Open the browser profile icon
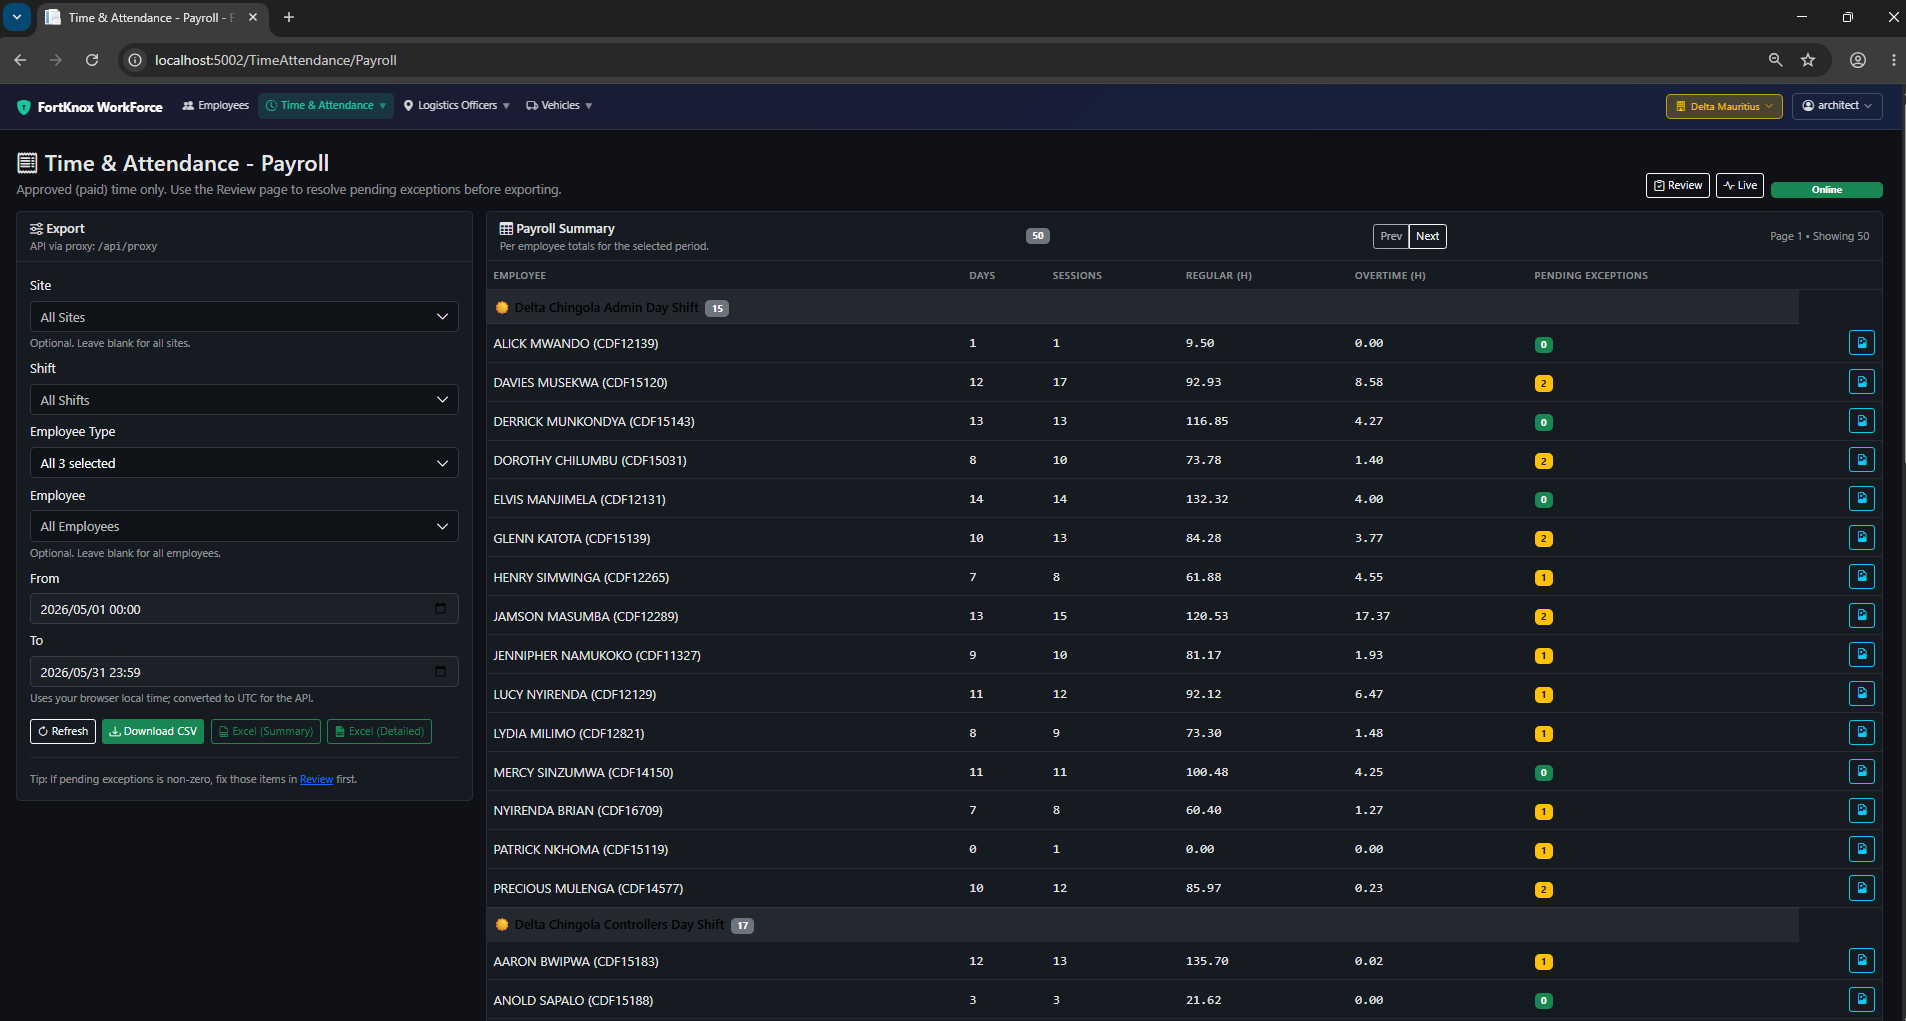Image resolution: width=1906 pixels, height=1021 pixels. (x=1858, y=60)
